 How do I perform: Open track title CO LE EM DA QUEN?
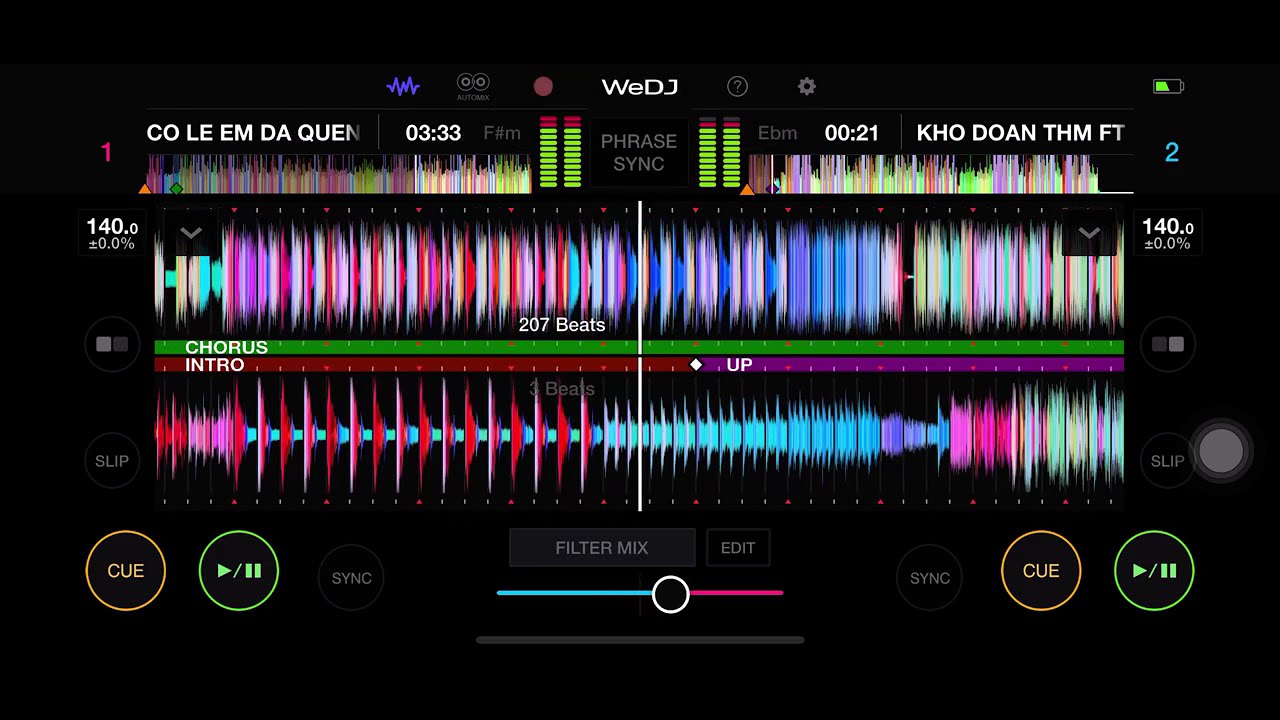(x=253, y=133)
